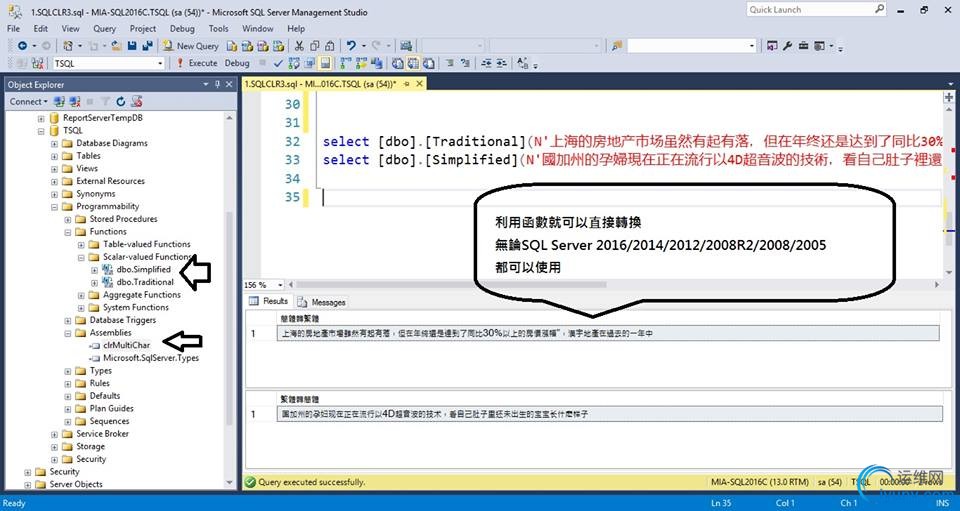Open the Tools menu

[218, 28]
